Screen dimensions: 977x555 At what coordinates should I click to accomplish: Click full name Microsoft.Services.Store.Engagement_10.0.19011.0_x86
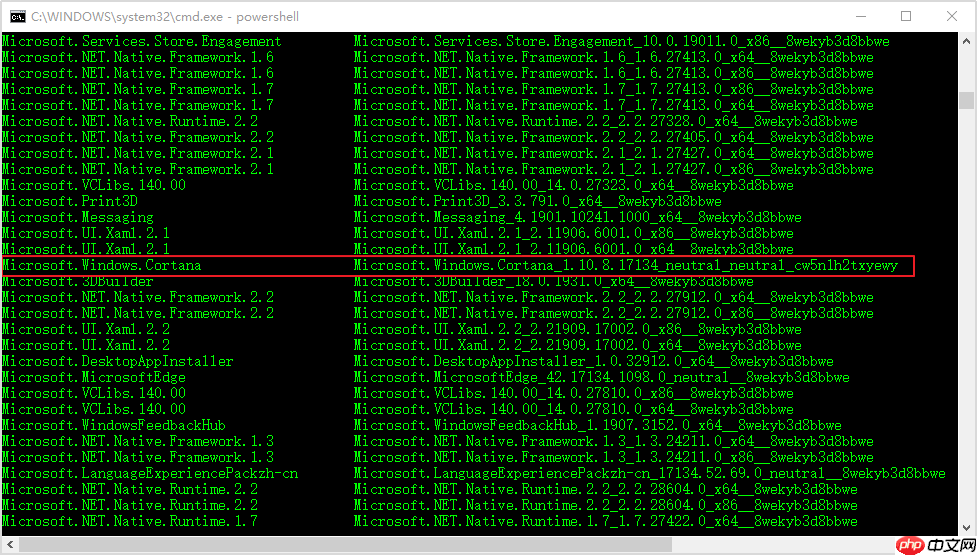pos(622,42)
